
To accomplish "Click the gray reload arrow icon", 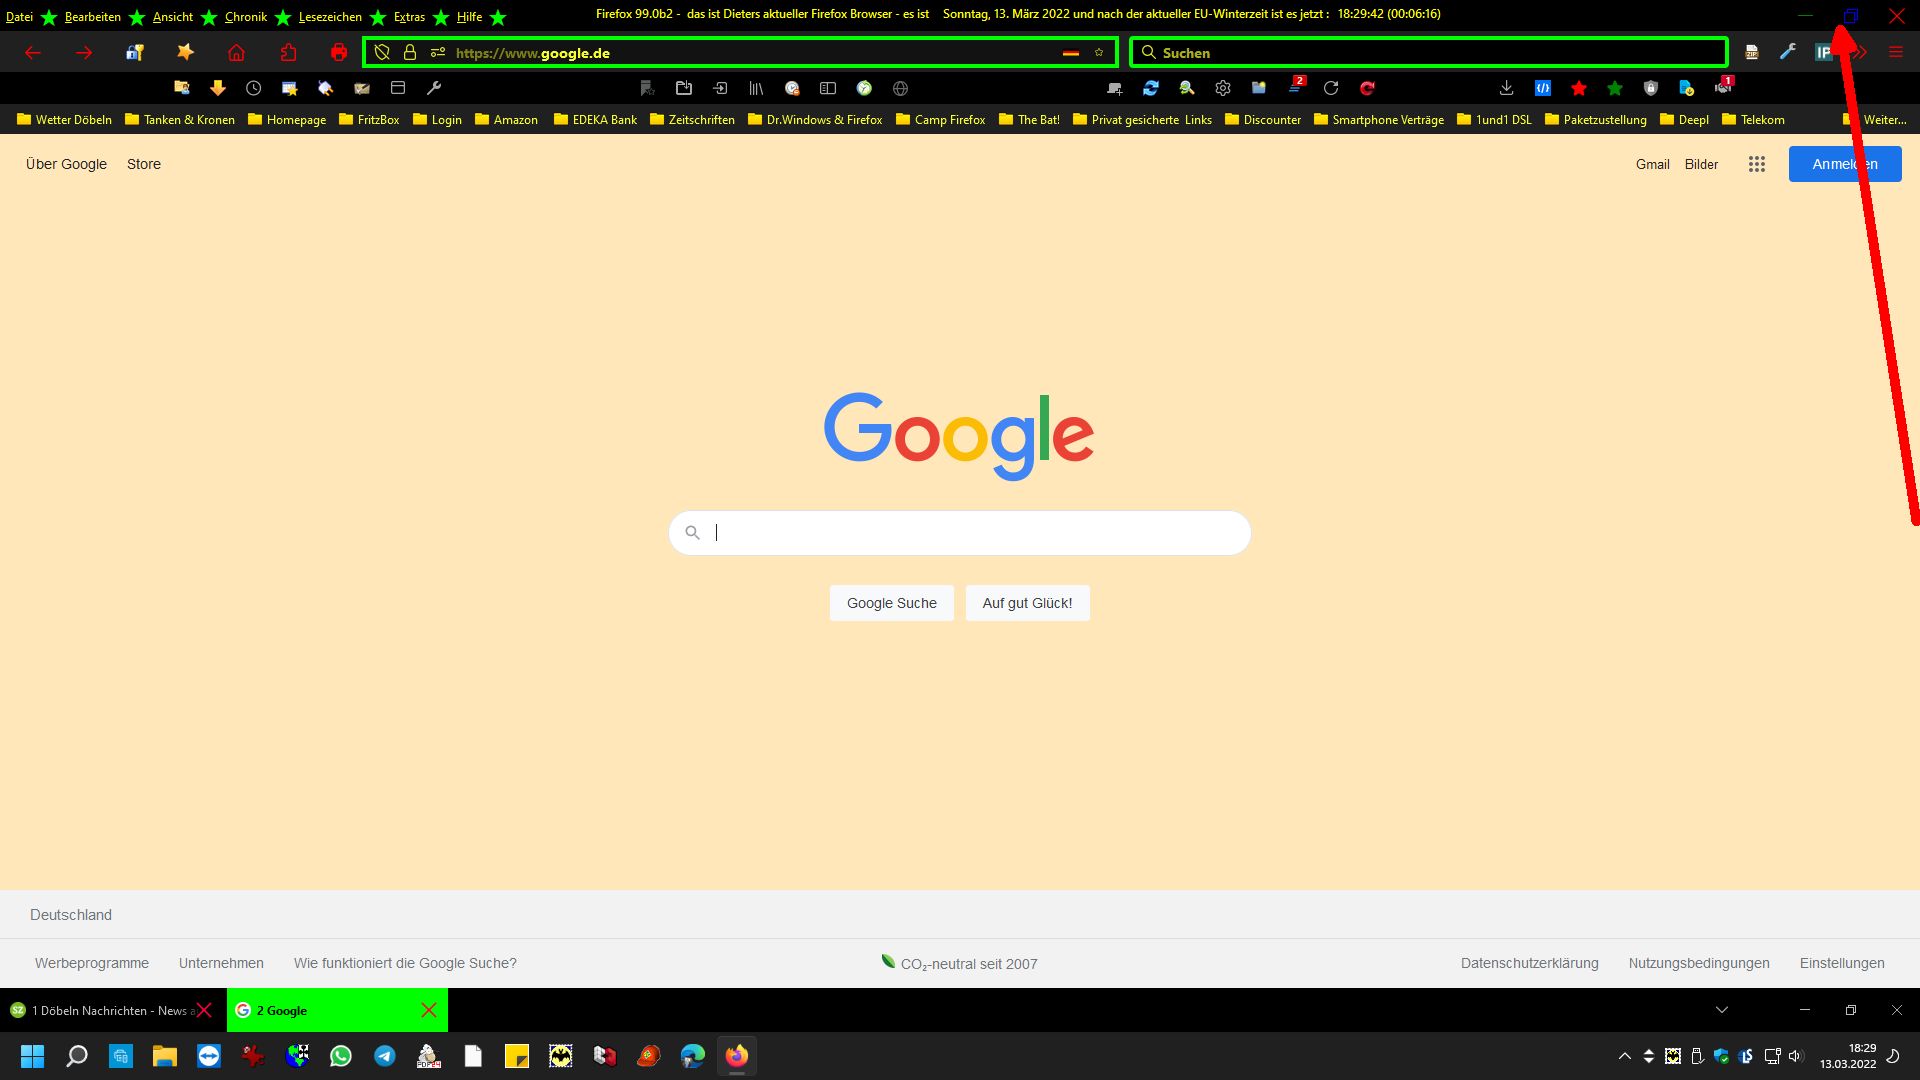I will pyautogui.click(x=1331, y=88).
